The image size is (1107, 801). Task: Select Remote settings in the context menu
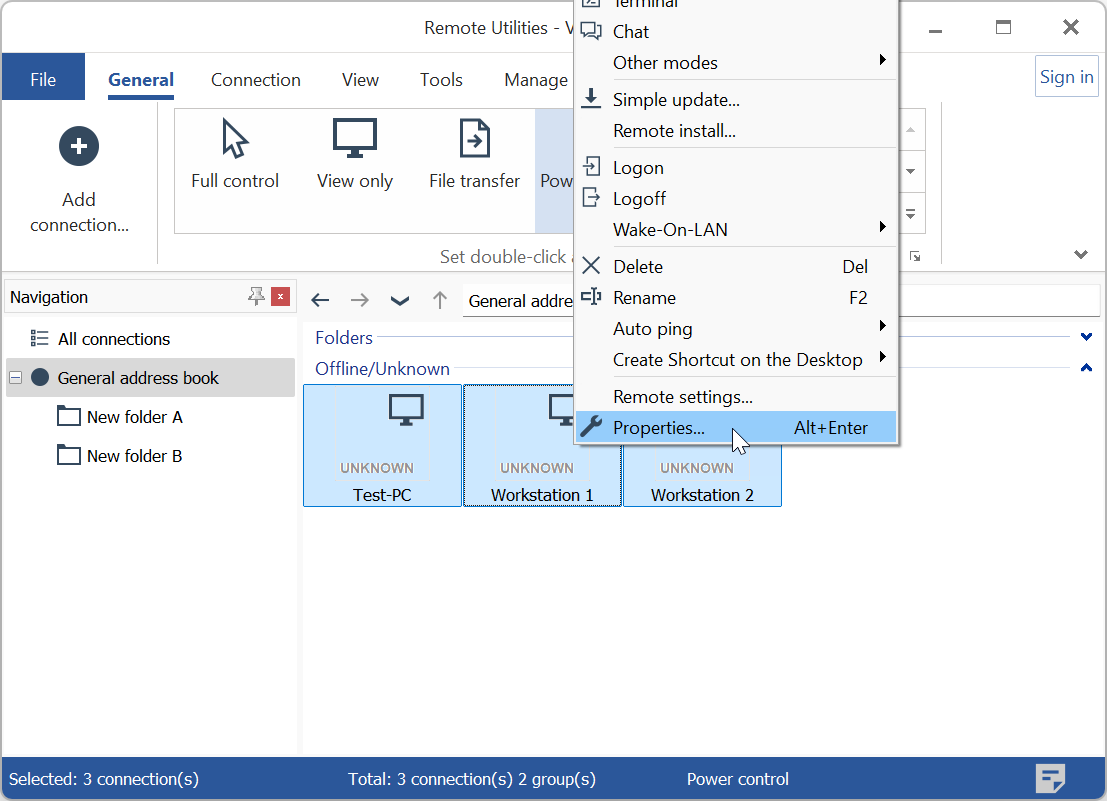click(x=682, y=397)
